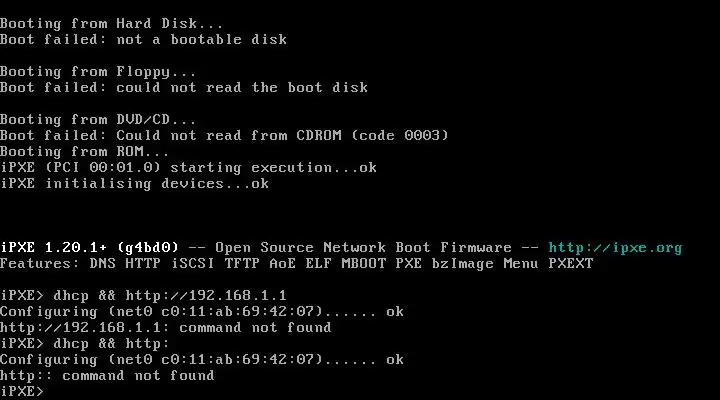The width and height of the screenshot is (720, 400).
Task: Select 'not a bootable disk' error text
Action: pyautogui.click(x=202, y=39)
